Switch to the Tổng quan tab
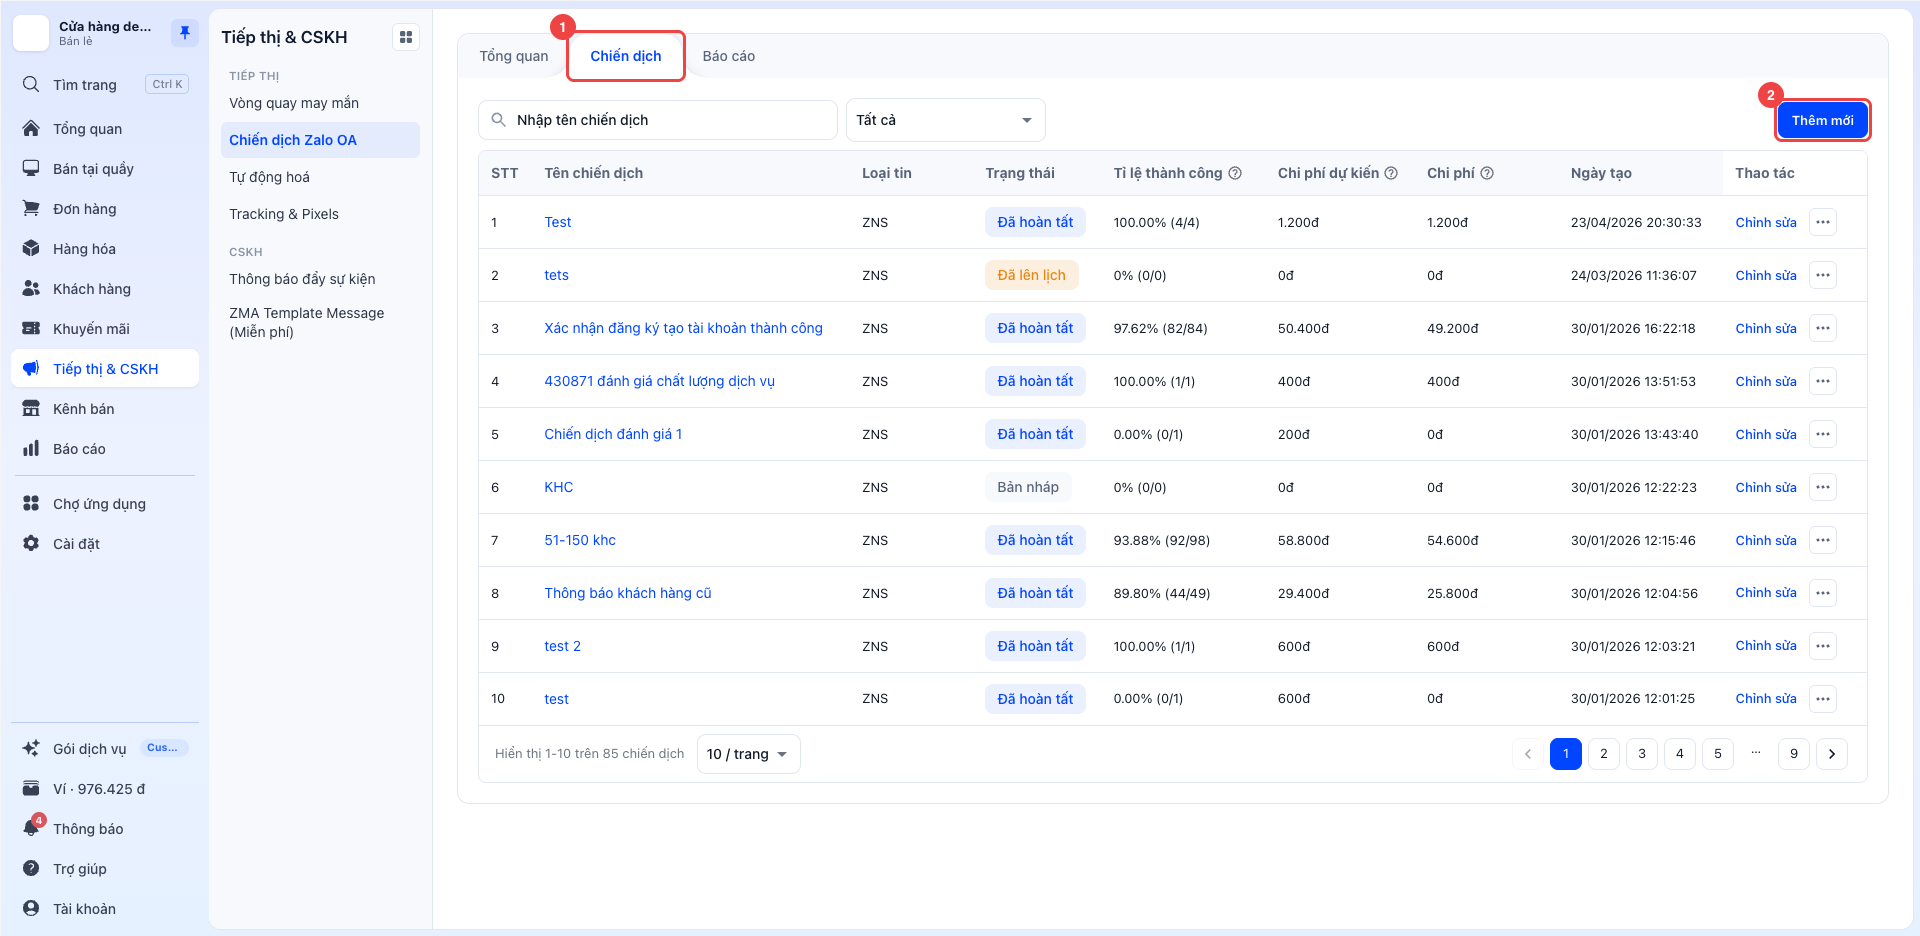The image size is (1920, 936). click(514, 56)
